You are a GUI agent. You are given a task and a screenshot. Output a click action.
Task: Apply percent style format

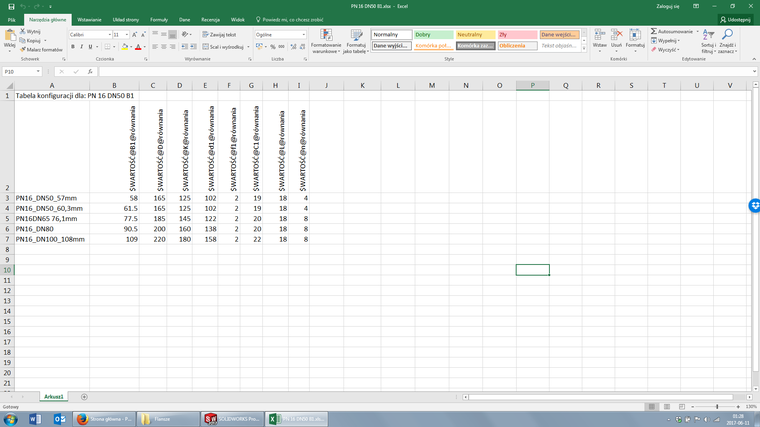tap(273, 47)
